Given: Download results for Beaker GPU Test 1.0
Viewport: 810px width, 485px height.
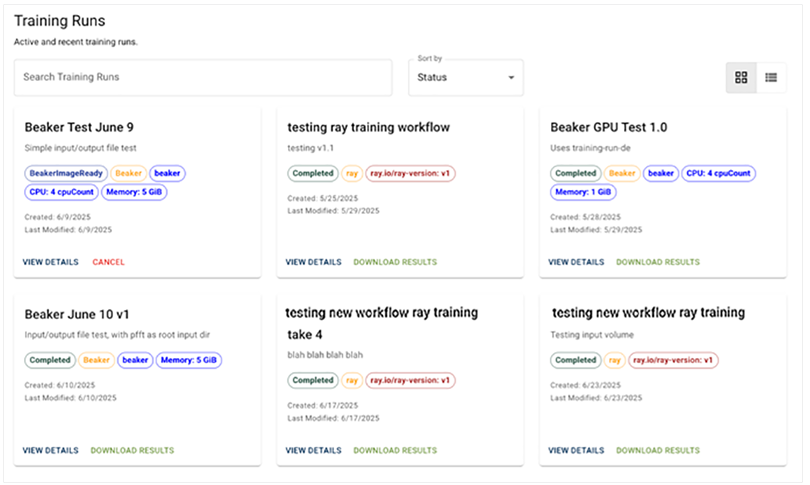Looking at the screenshot, I should [657, 262].
